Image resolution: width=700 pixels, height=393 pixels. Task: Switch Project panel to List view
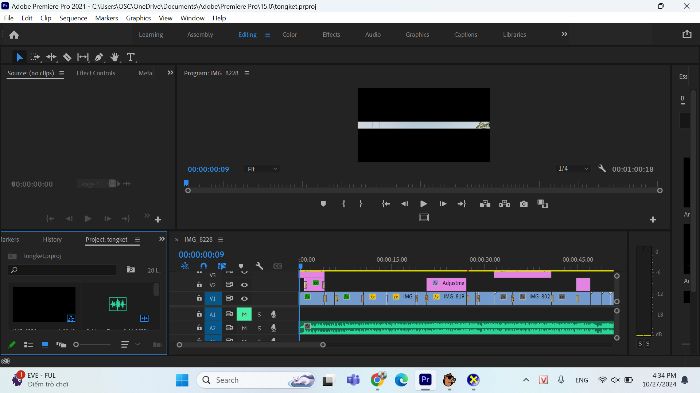click(x=29, y=344)
